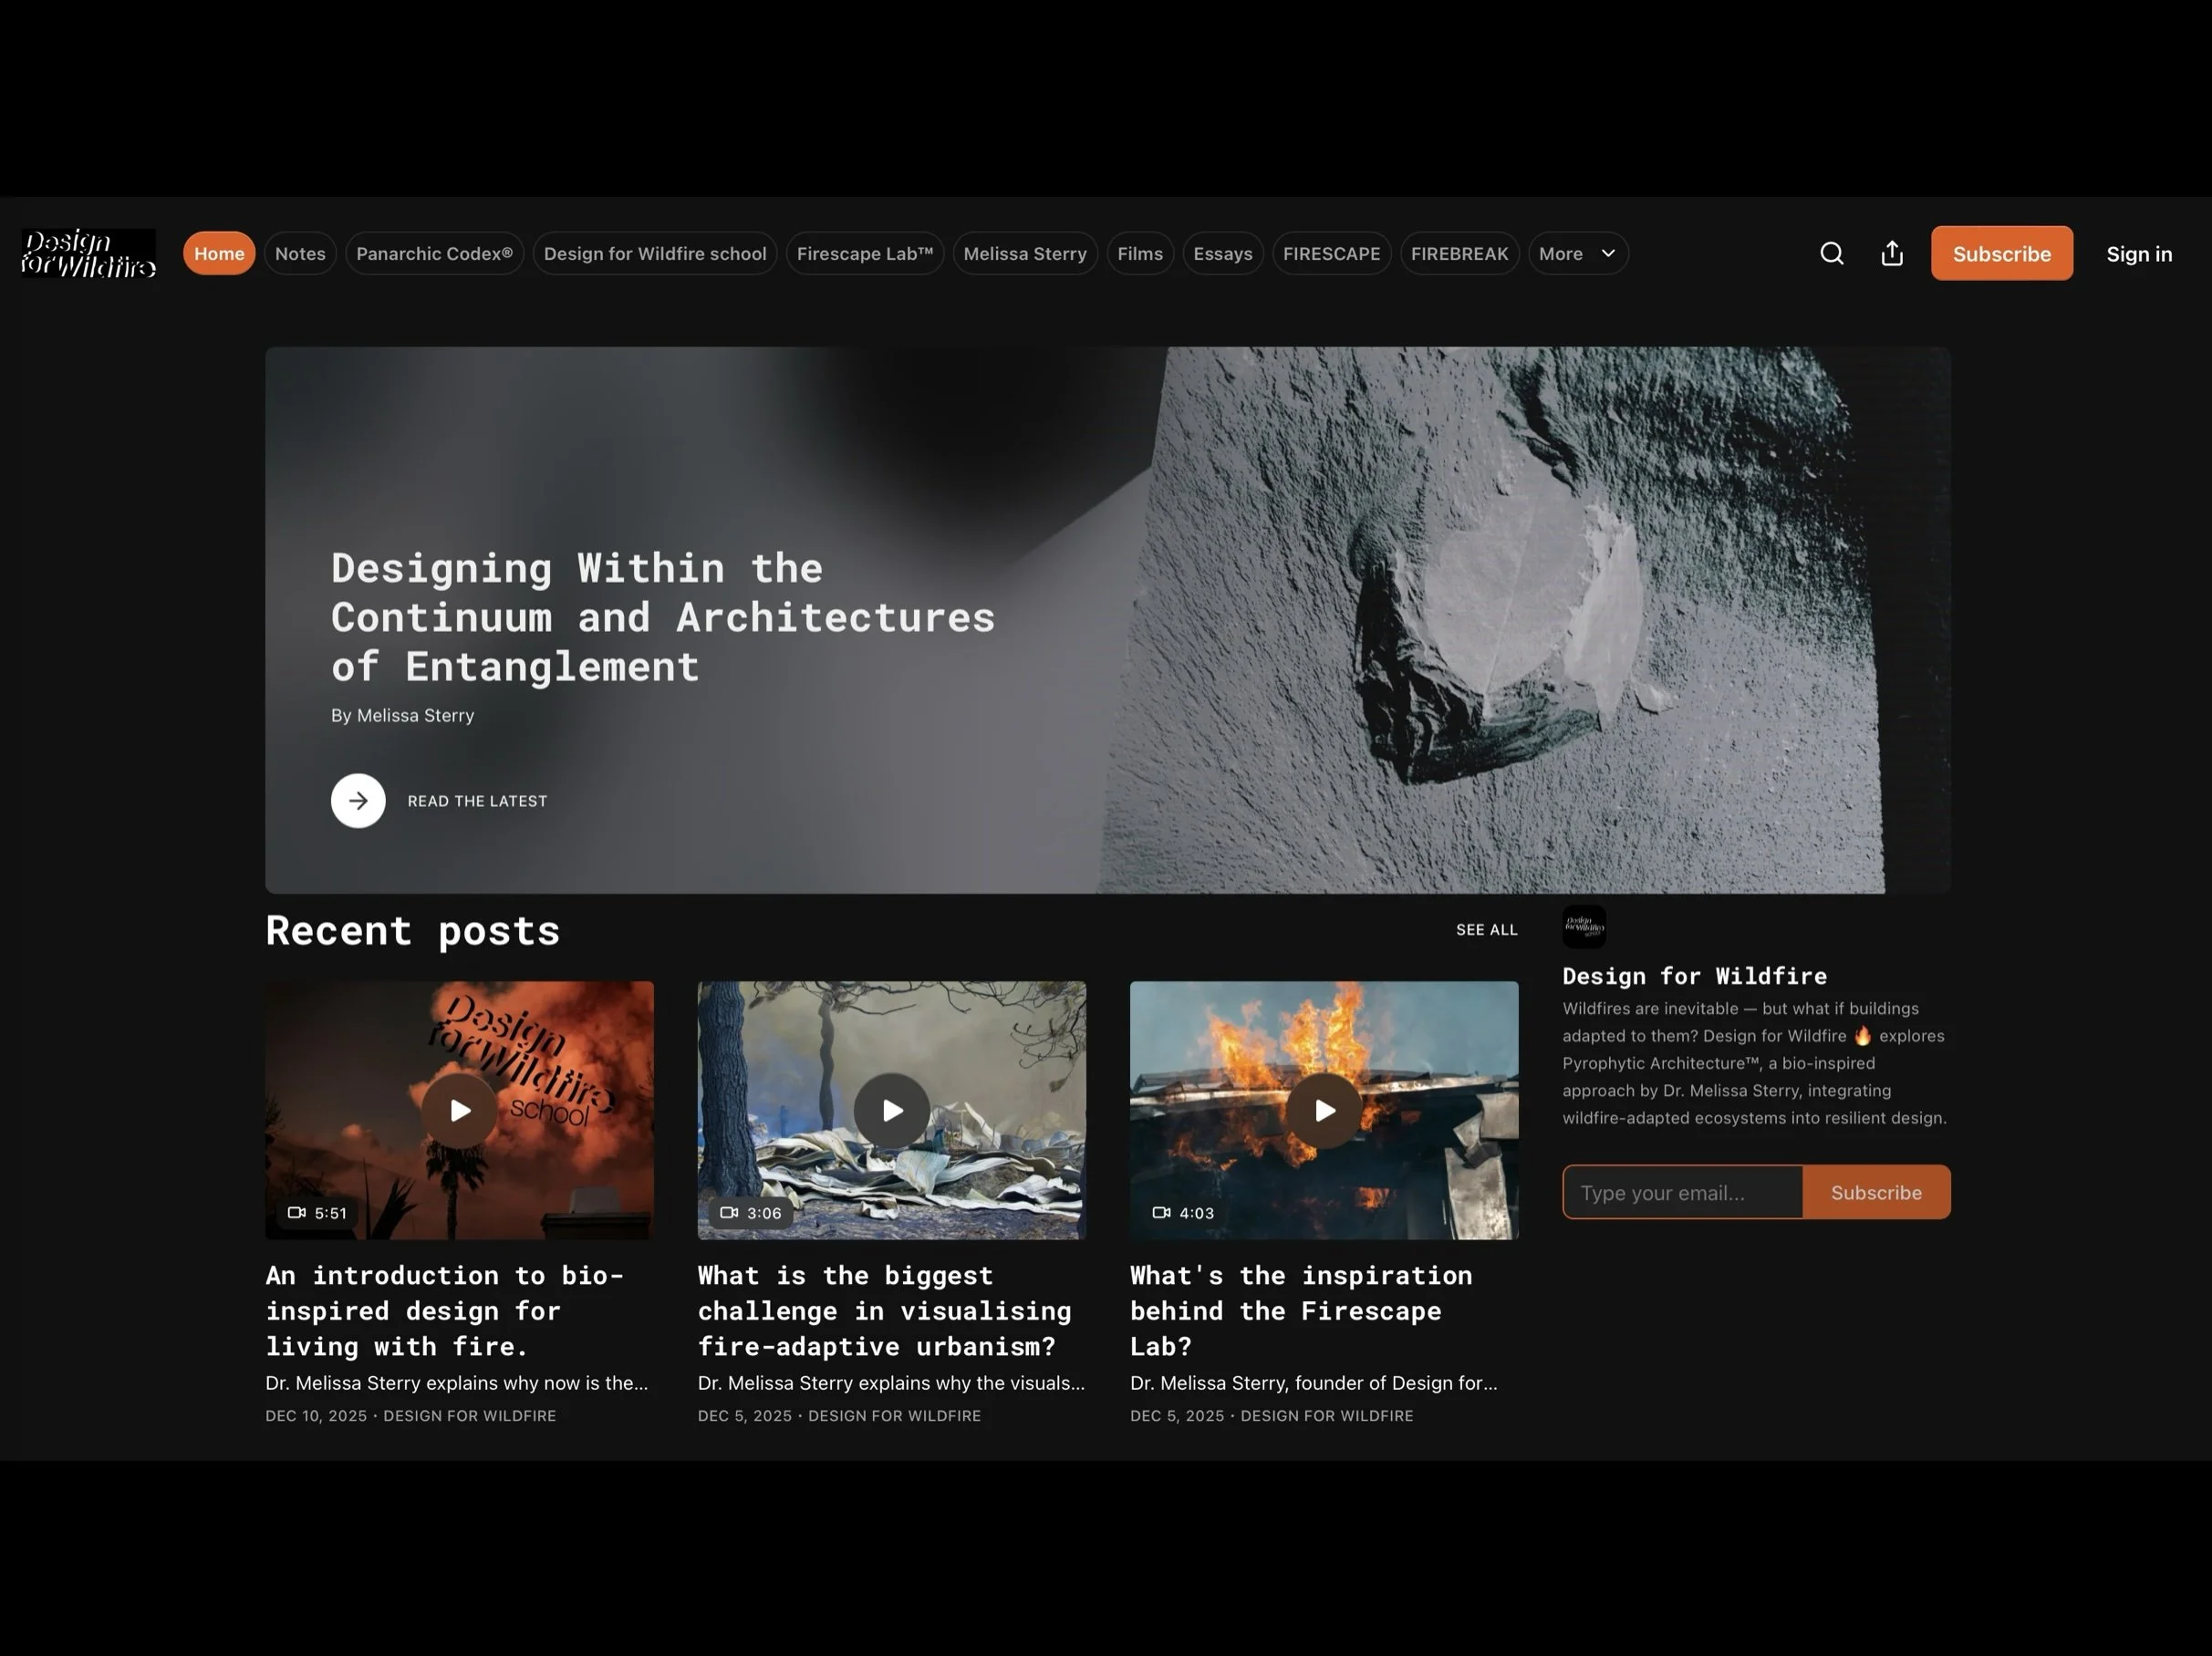Viewport: 2212px width, 1656px height.
Task: Open the FIREBREAK section tab
Action: [x=1459, y=253]
